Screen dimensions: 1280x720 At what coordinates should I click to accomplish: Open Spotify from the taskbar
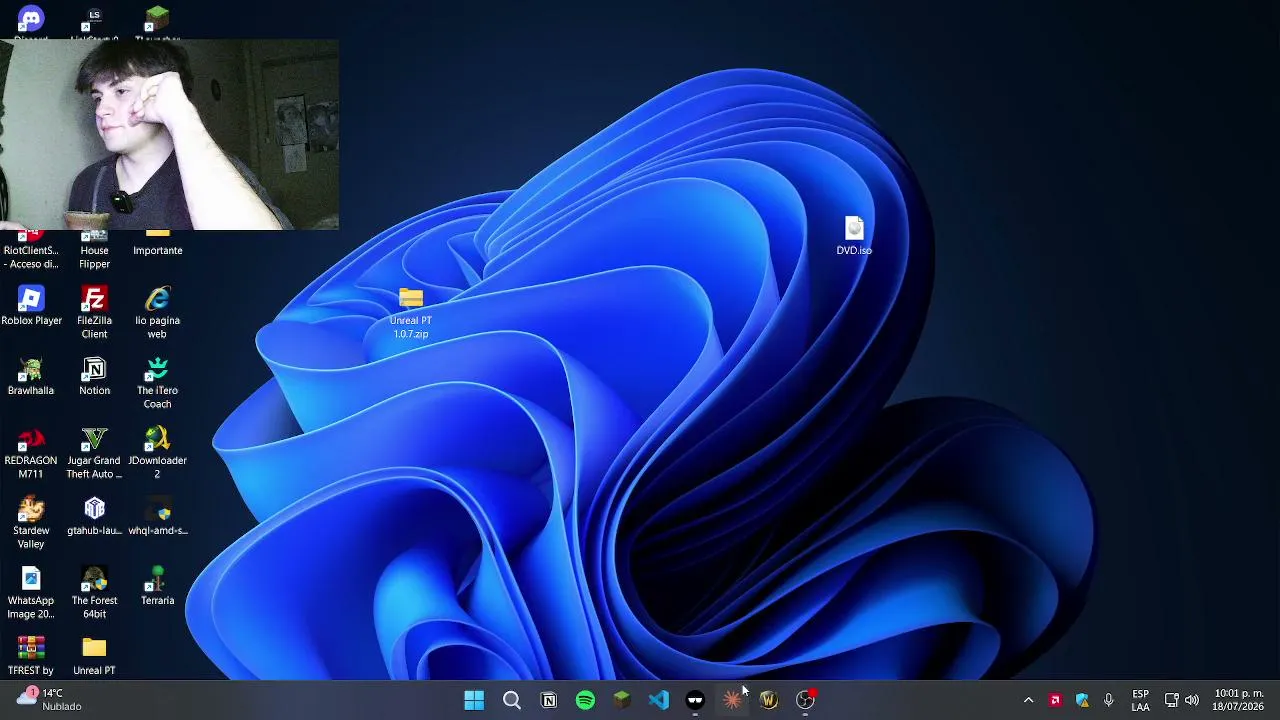tap(585, 700)
